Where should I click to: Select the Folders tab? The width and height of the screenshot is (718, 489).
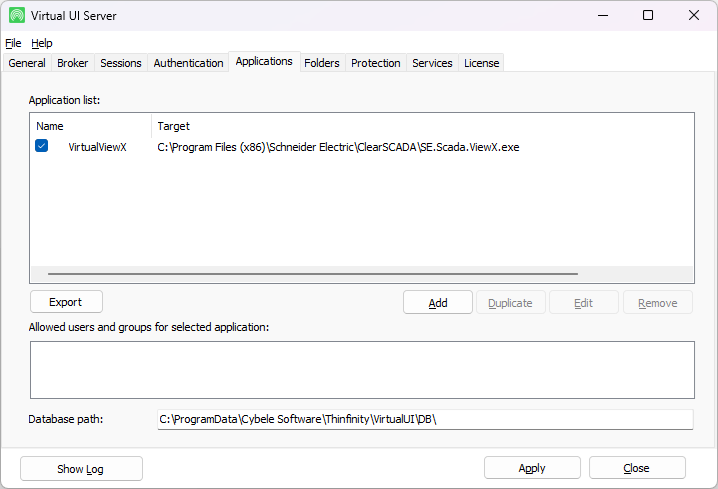pos(322,63)
